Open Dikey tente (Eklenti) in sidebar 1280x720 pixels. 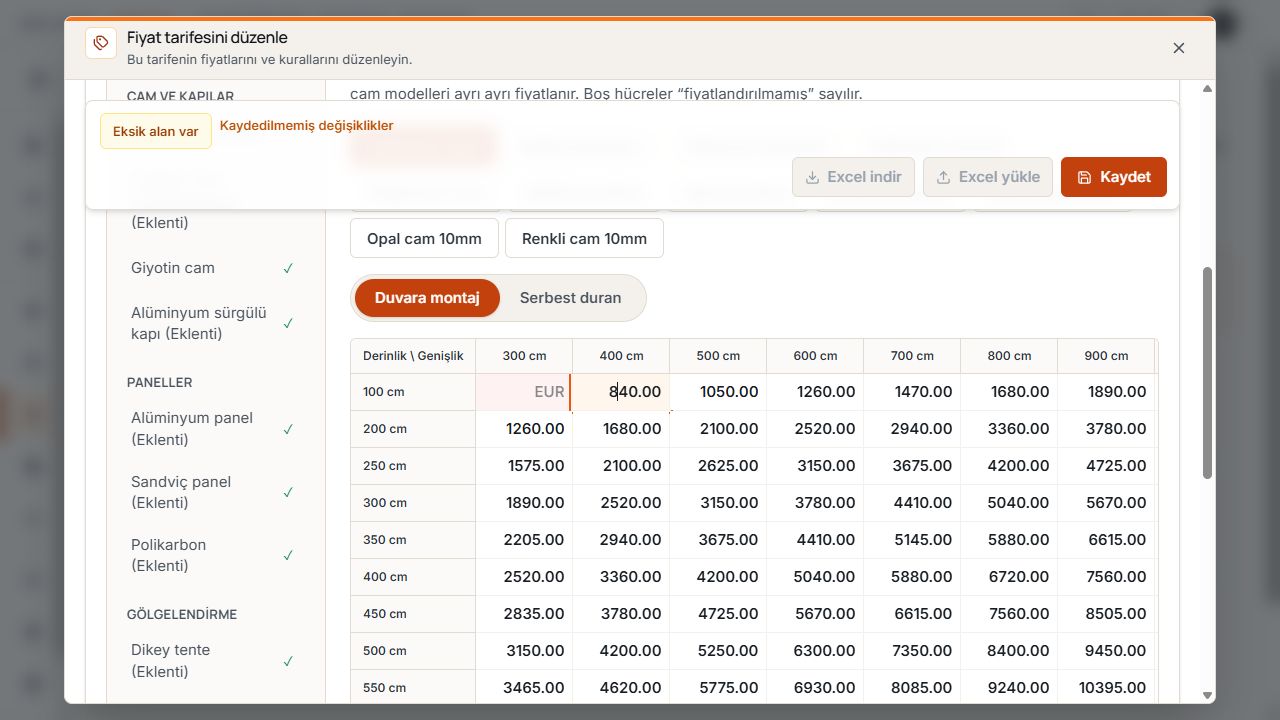pyautogui.click(x=212, y=660)
